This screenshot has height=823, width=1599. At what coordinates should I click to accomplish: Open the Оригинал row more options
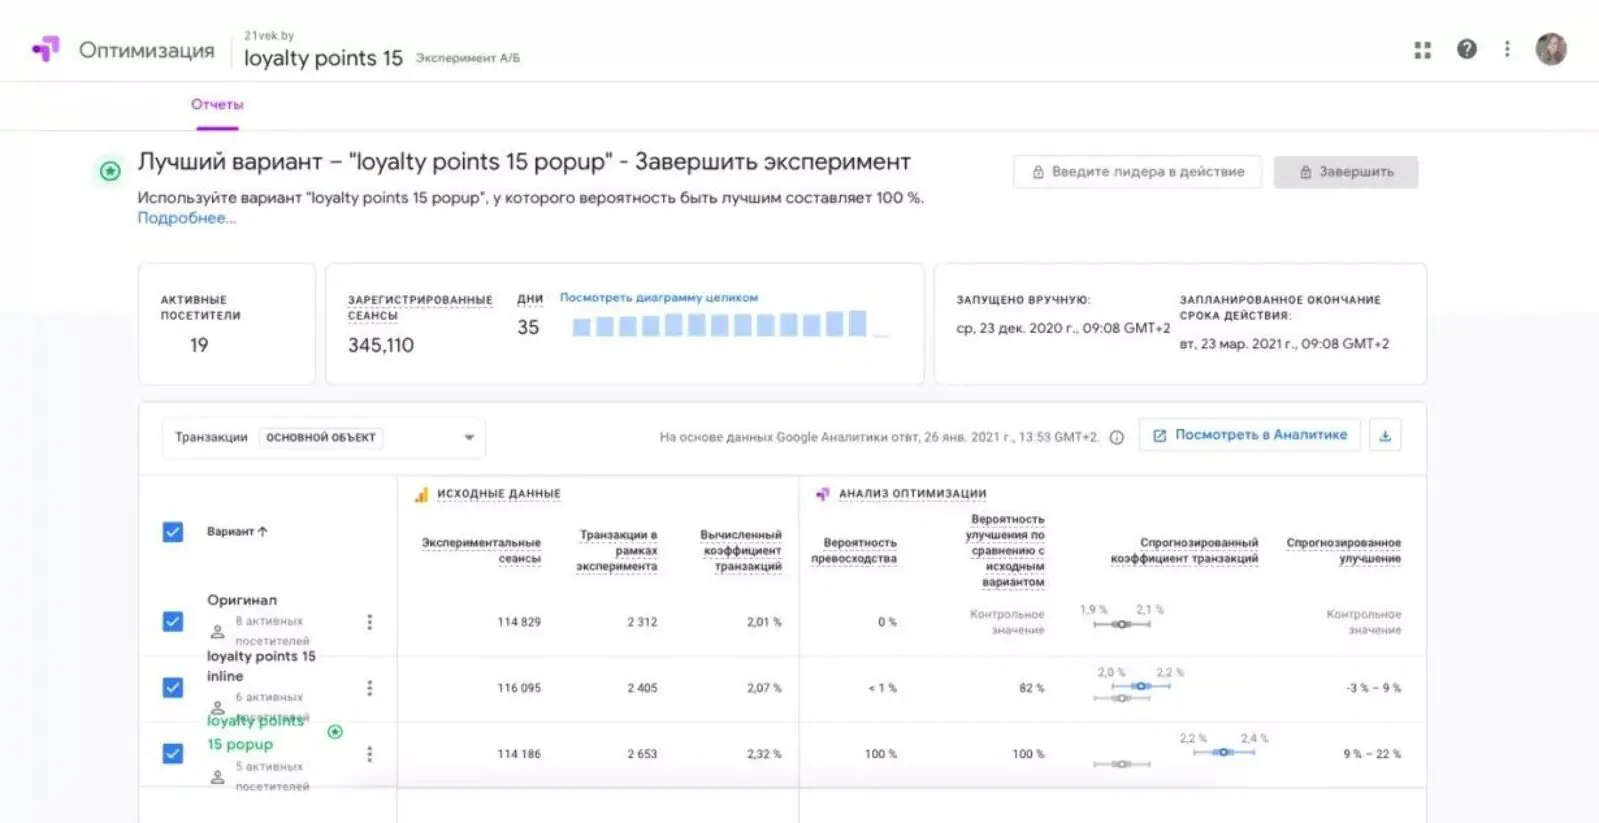pos(369,622)
